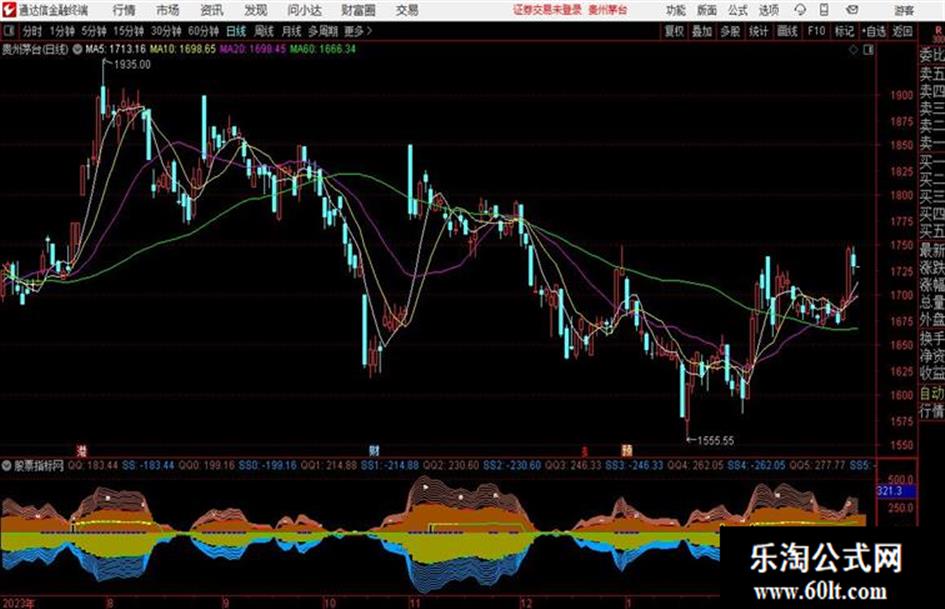
Task: Click the 1935.00 high price label
Action: click(132, 65)
